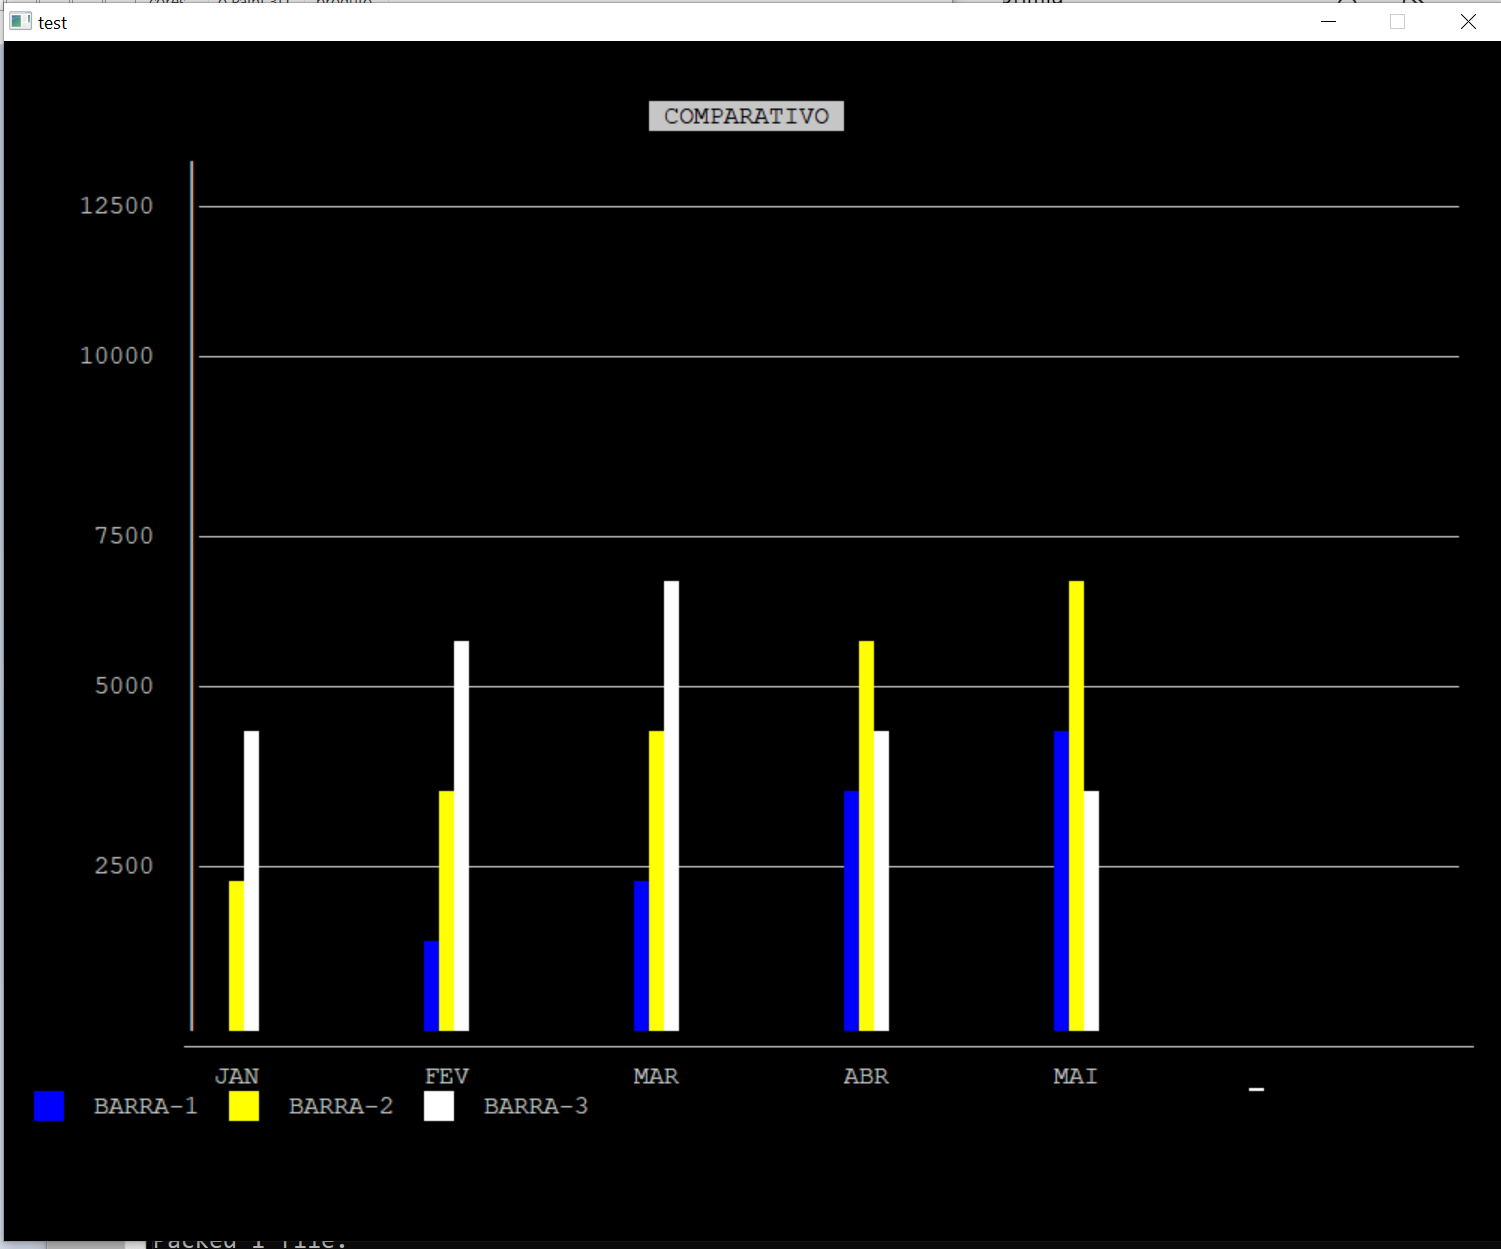This screenshot has width=1501, height=1249.
Task: Click the test window app icon
Action: [20, 21]
